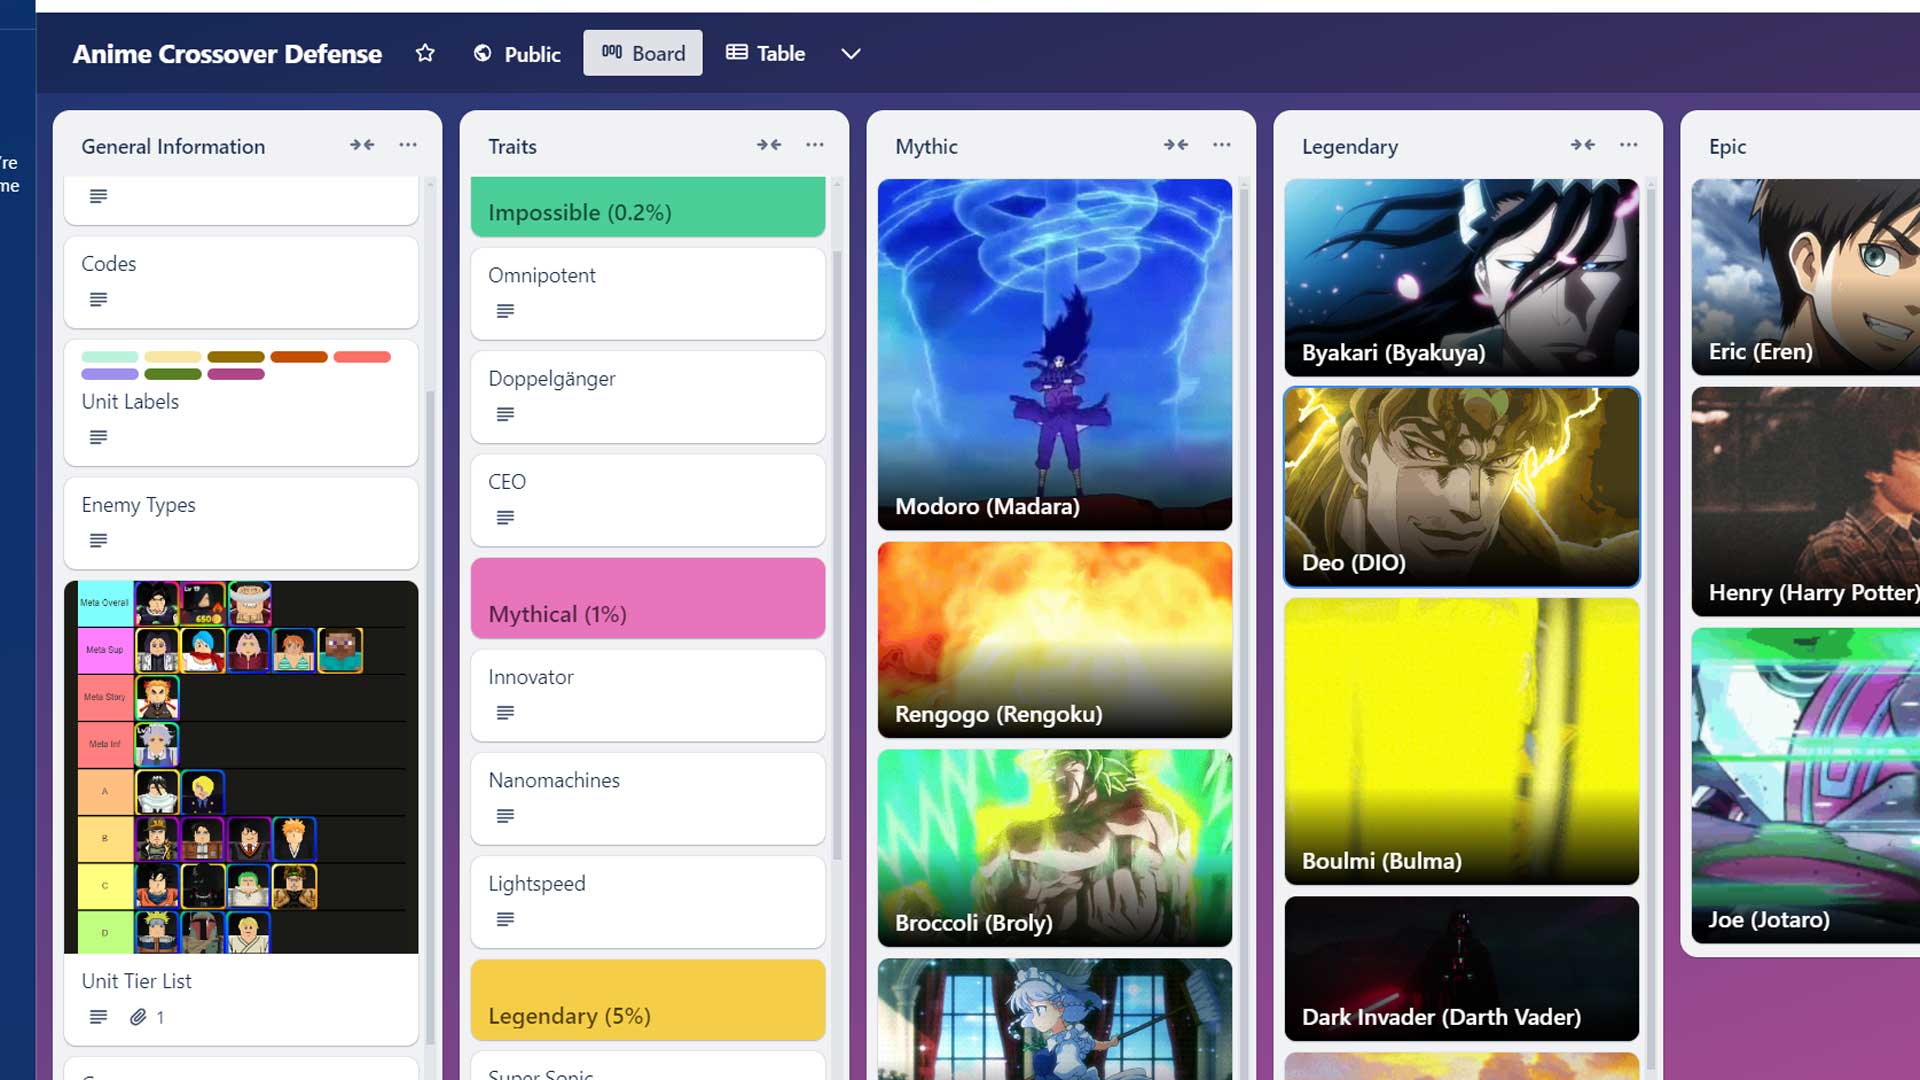Switch to the Table view
Image resolution: width=1920 pixels, height=1080 pixels.
(x=765, y=53)
